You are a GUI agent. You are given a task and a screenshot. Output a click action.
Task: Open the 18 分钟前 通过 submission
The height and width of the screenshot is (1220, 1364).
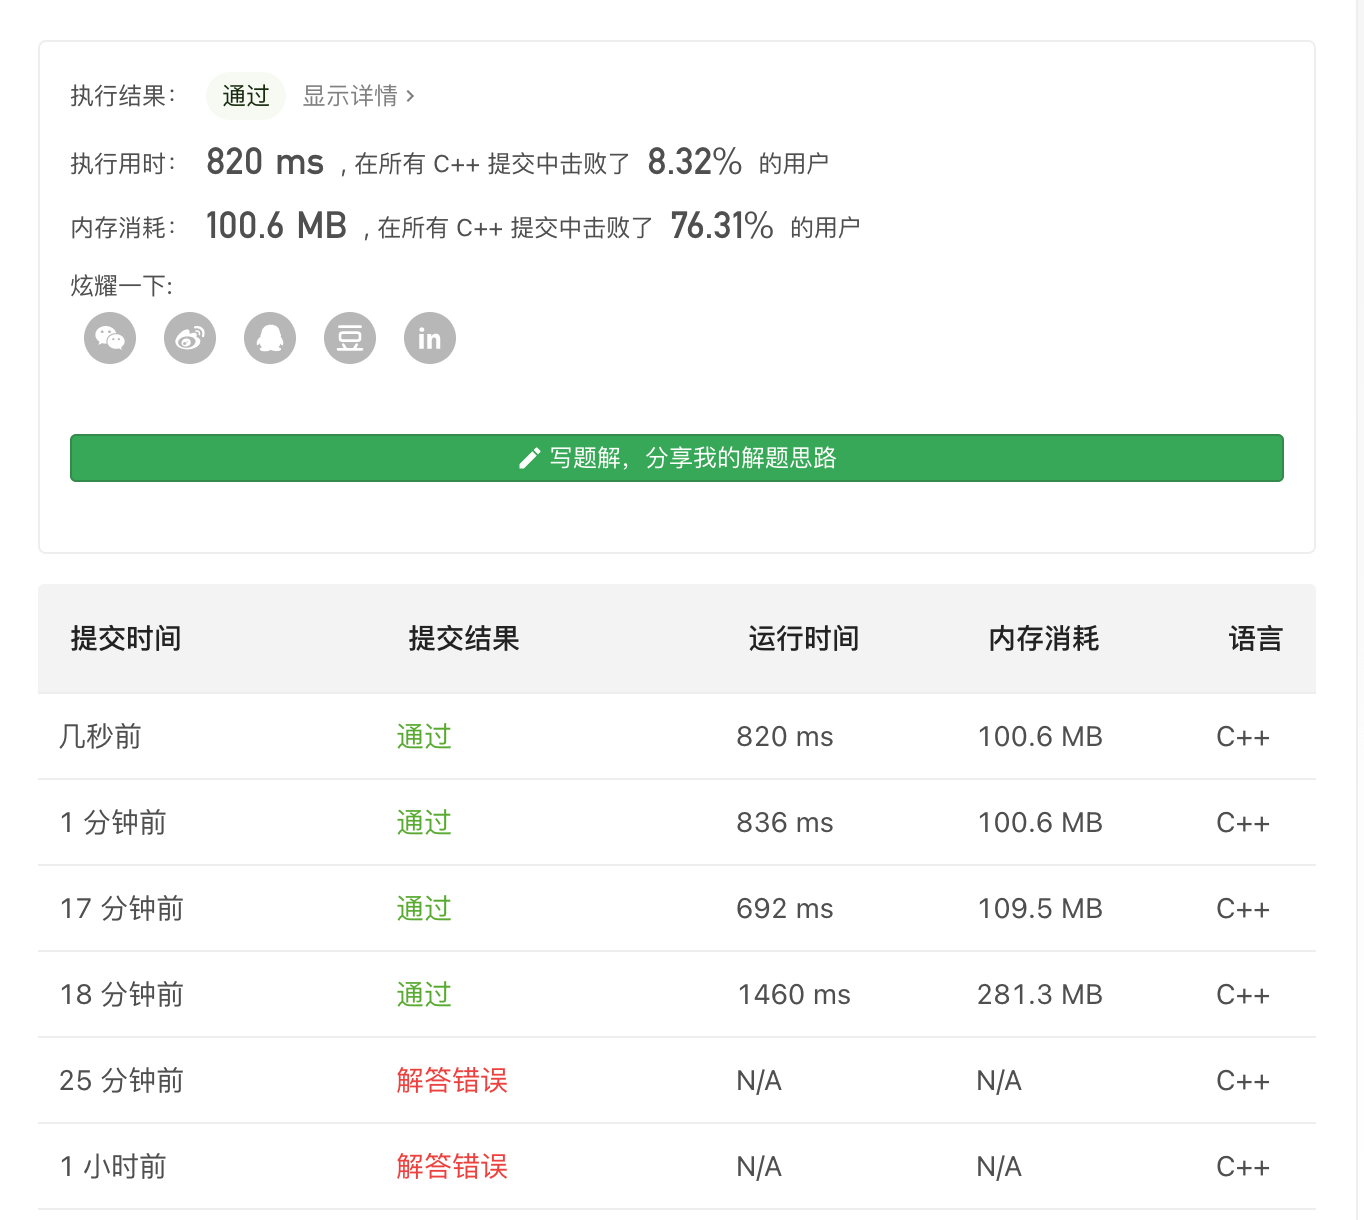click(x=424, y=995)
